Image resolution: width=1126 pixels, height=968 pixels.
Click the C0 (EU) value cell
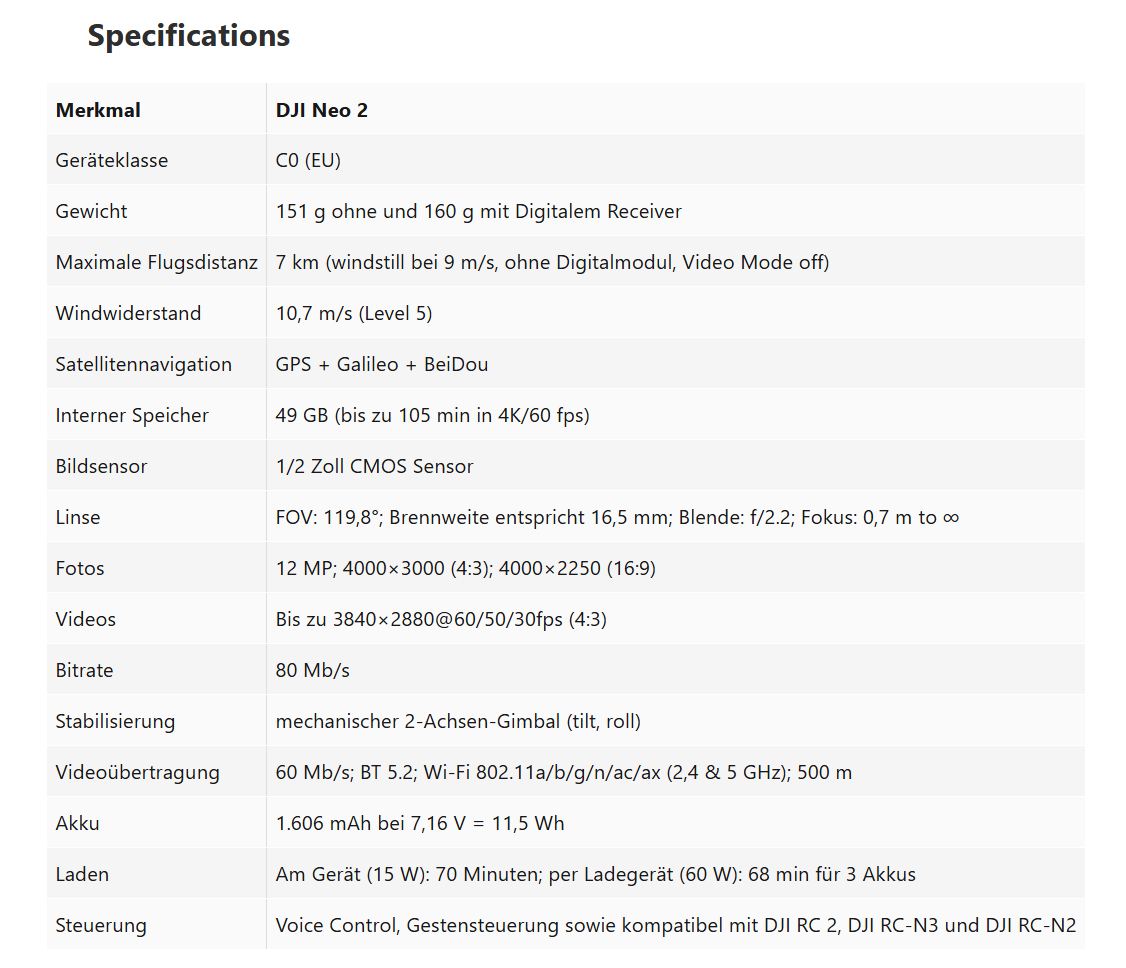coord(308,161)
